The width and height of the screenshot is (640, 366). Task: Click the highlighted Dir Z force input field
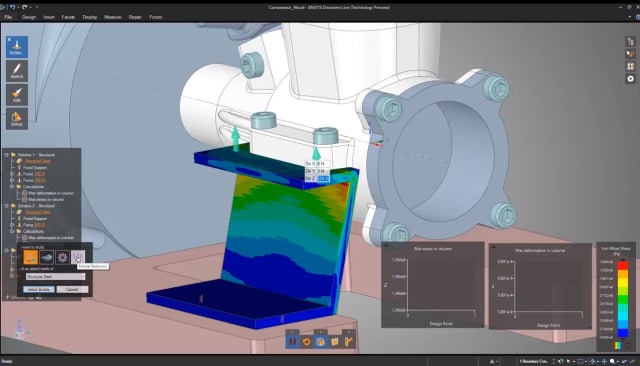coord(322,178)
